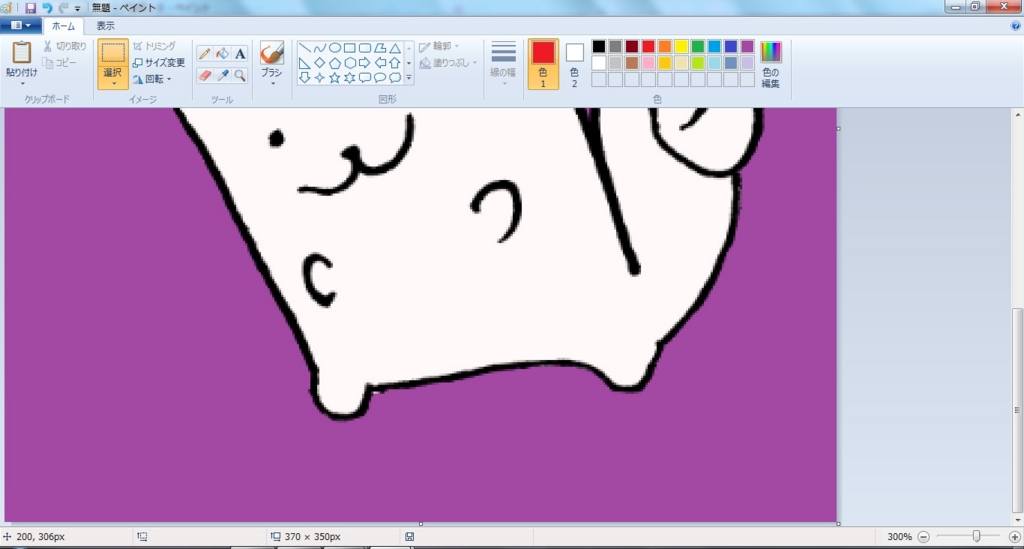Image resolution: width=1024 pixels, height=549 pixels.
Task: Click the vertical scrollbar thumb
Action: tap(1017, 411)
